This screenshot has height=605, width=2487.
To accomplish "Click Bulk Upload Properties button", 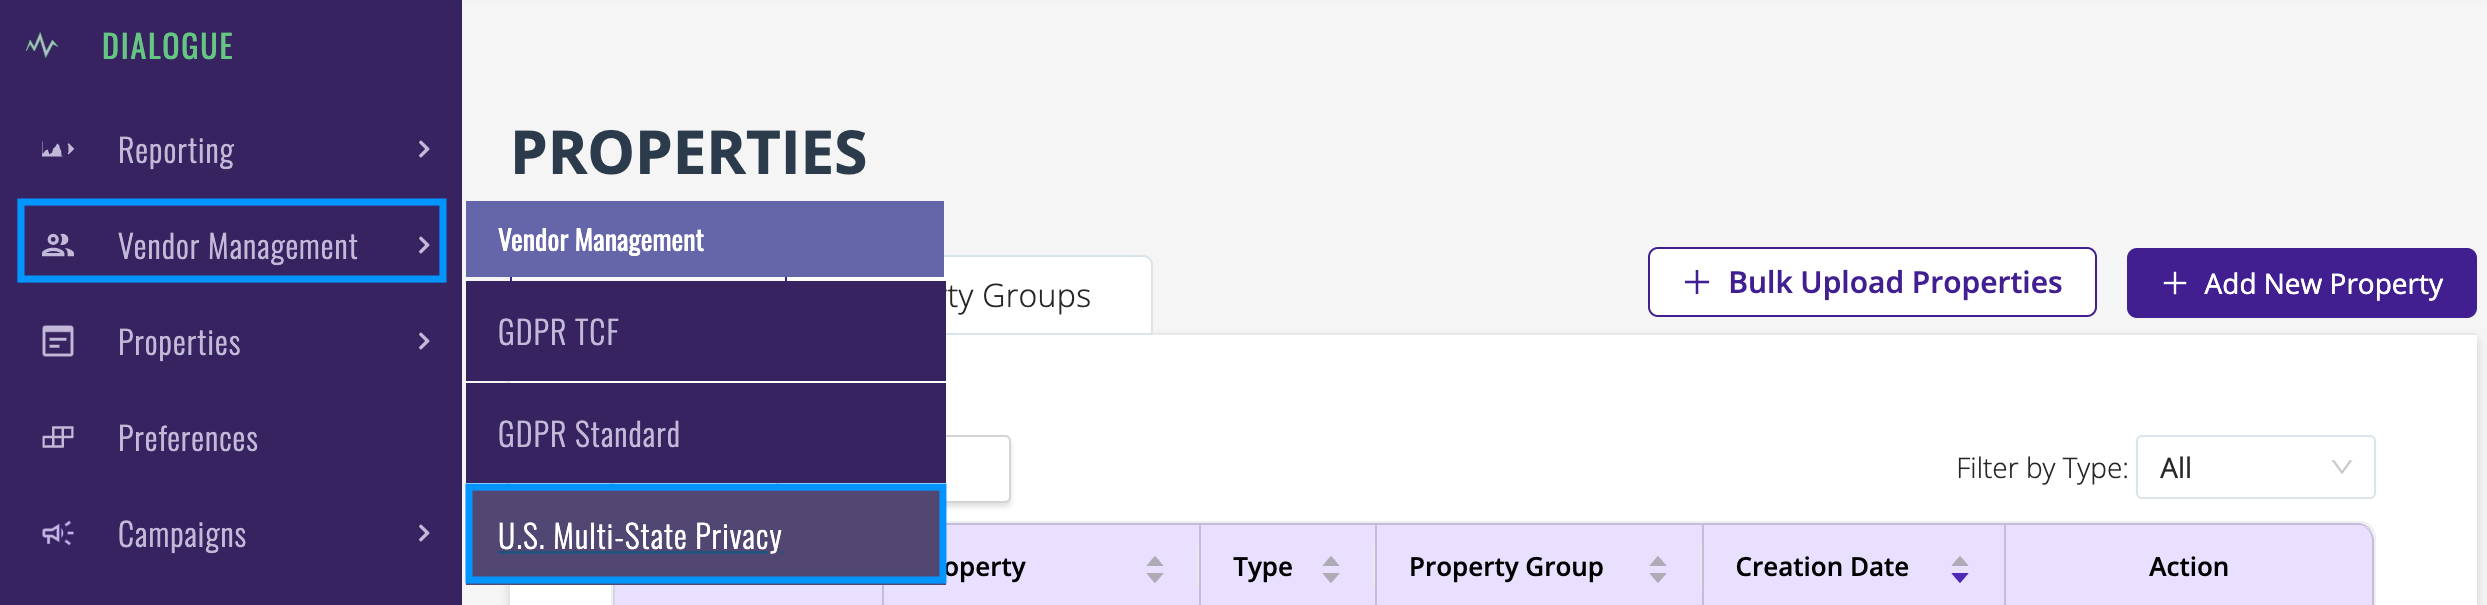I will coord(1872,282).
